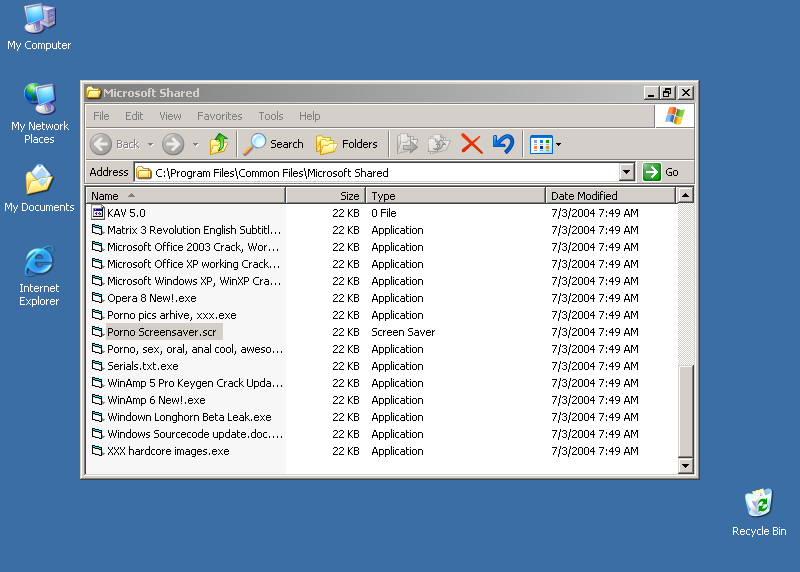The height and width of the screenshot is (572, 800).
Task: Click the Copy To toolbar icon
Action: click(x=439, y=144)
